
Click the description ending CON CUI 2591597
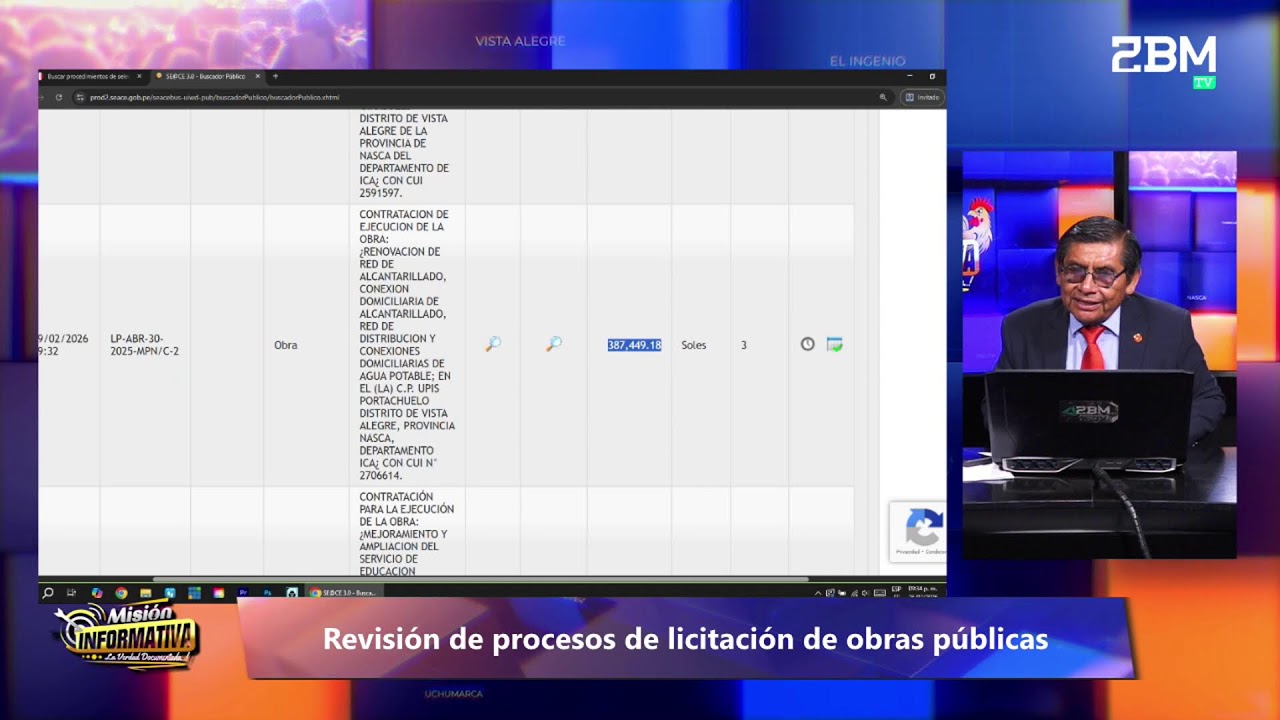[x=405, y=155]
